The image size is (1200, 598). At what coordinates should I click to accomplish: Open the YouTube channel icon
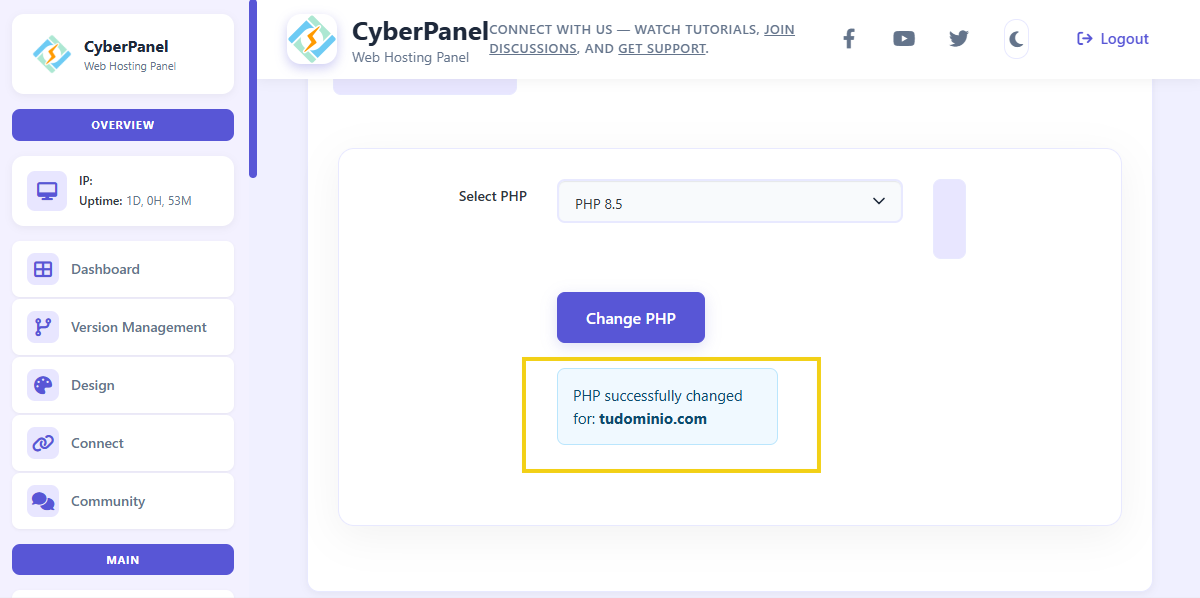904,39
